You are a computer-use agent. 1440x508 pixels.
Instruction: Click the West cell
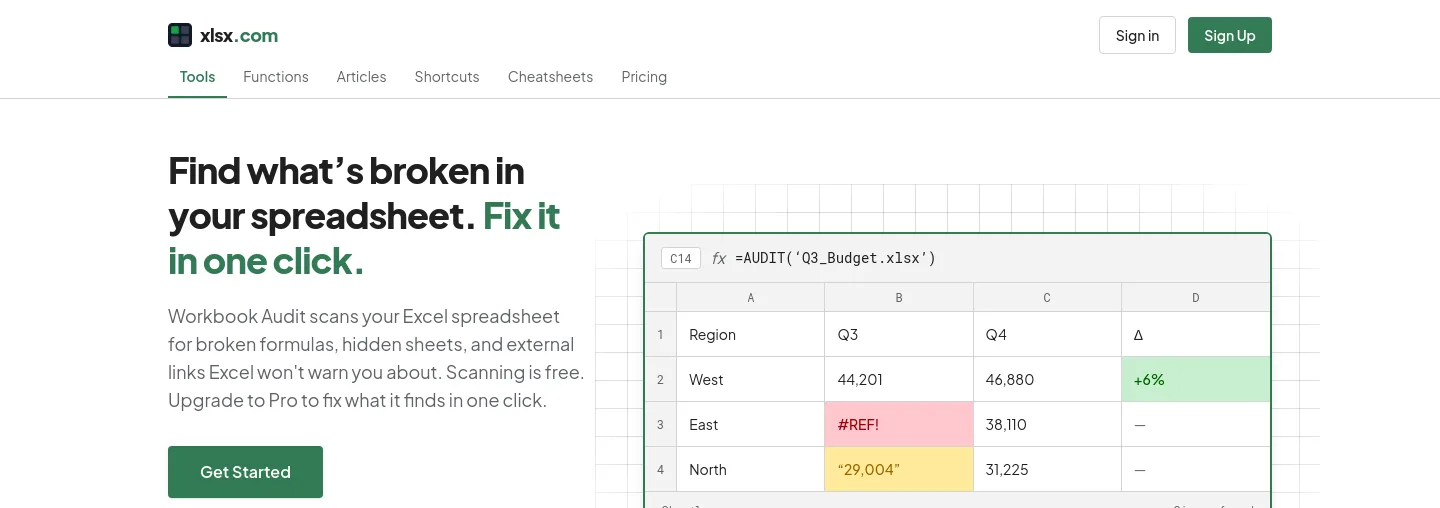click(x=751, y=379)
